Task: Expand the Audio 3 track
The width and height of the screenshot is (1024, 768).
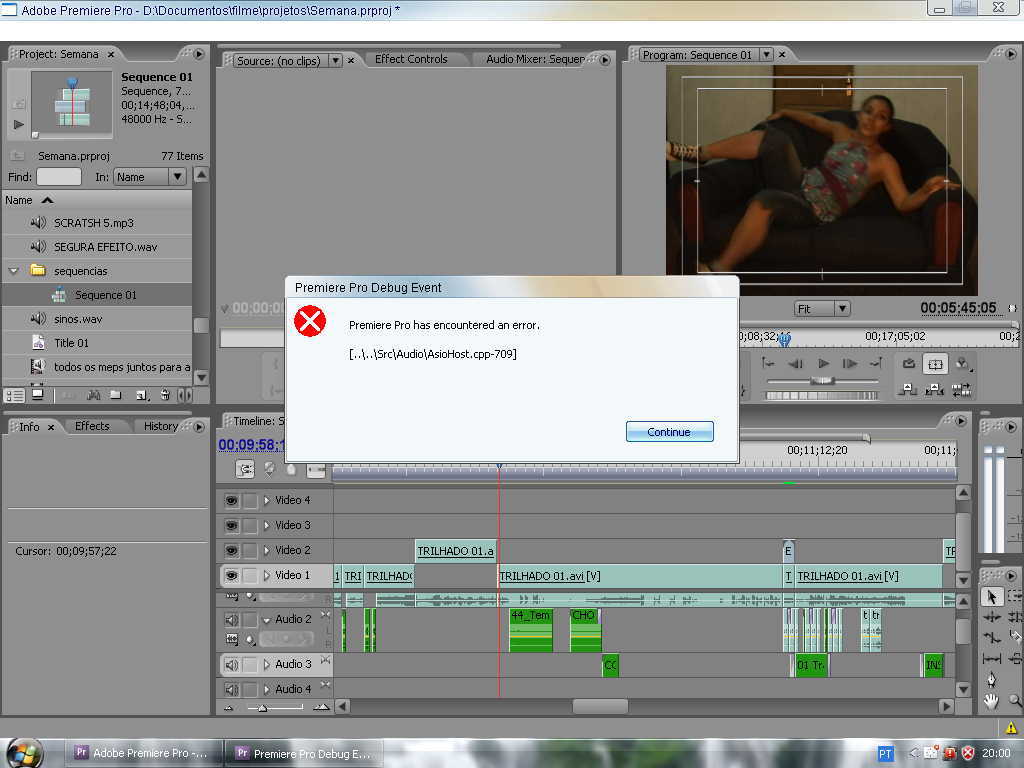Action: [x=266, y=664]
